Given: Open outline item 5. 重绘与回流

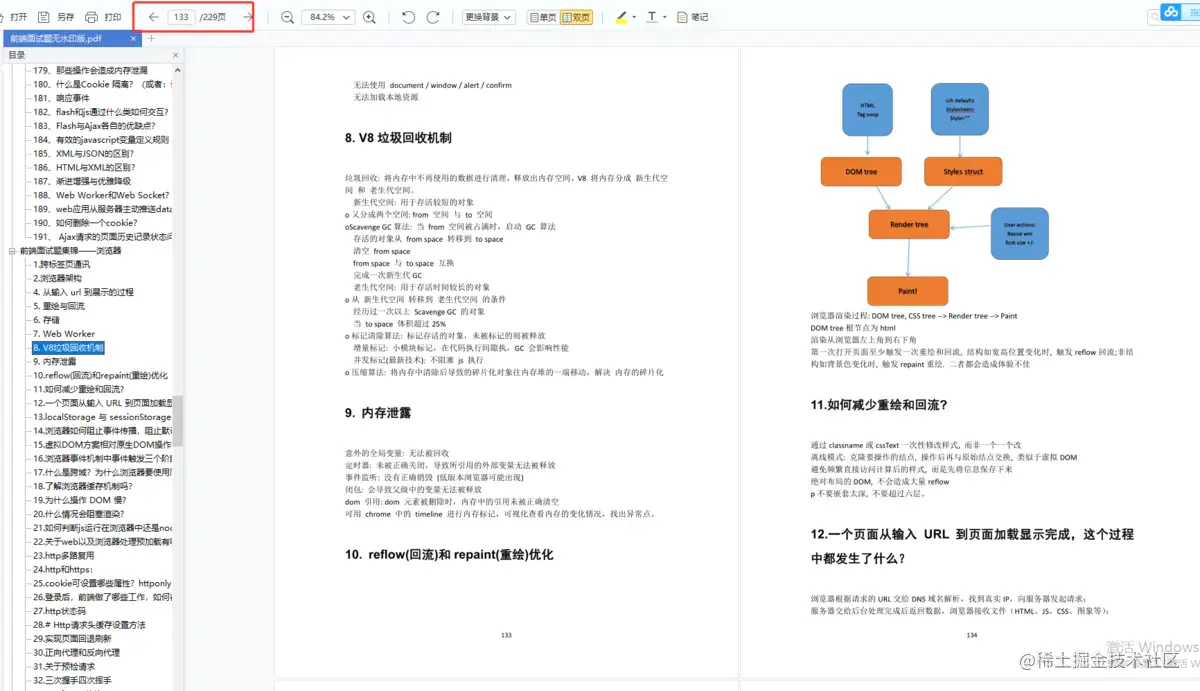Looking at the screenshot, I should tap(59, 306).
